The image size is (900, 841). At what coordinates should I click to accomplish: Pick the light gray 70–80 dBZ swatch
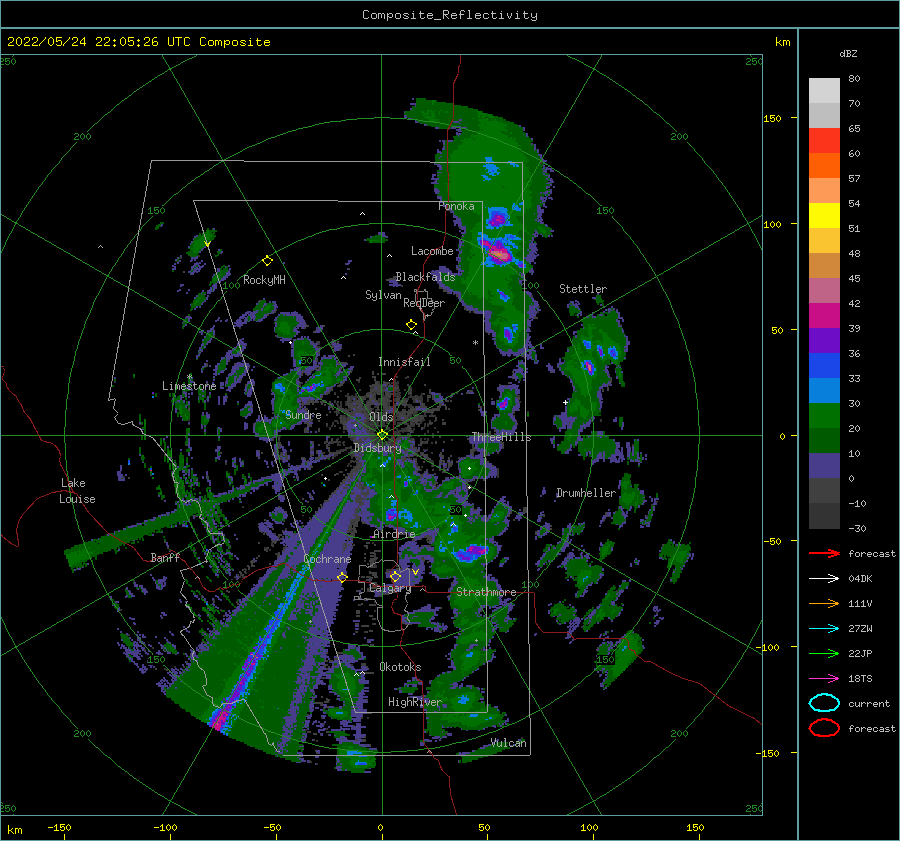[824, 91]
